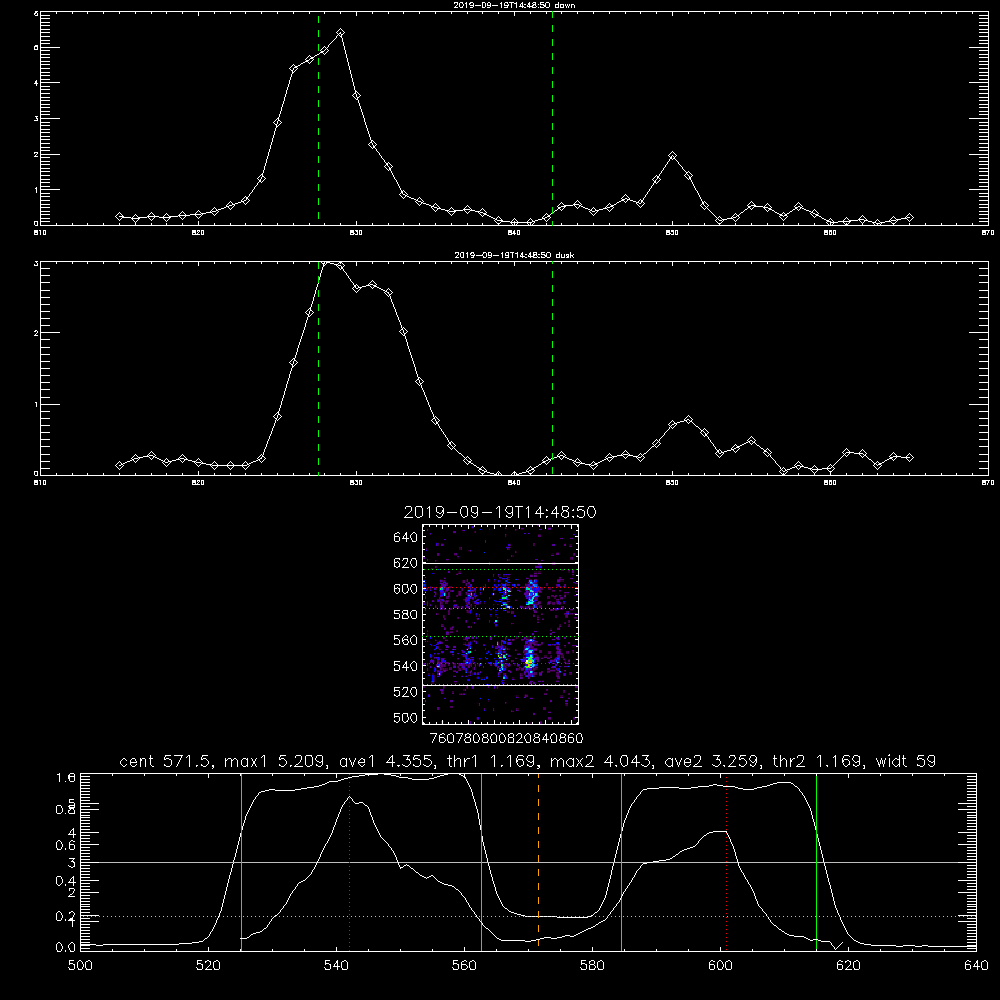
Task: Click bottom plot y-axis label "0.0"
Action: click(x=66, y=947)
